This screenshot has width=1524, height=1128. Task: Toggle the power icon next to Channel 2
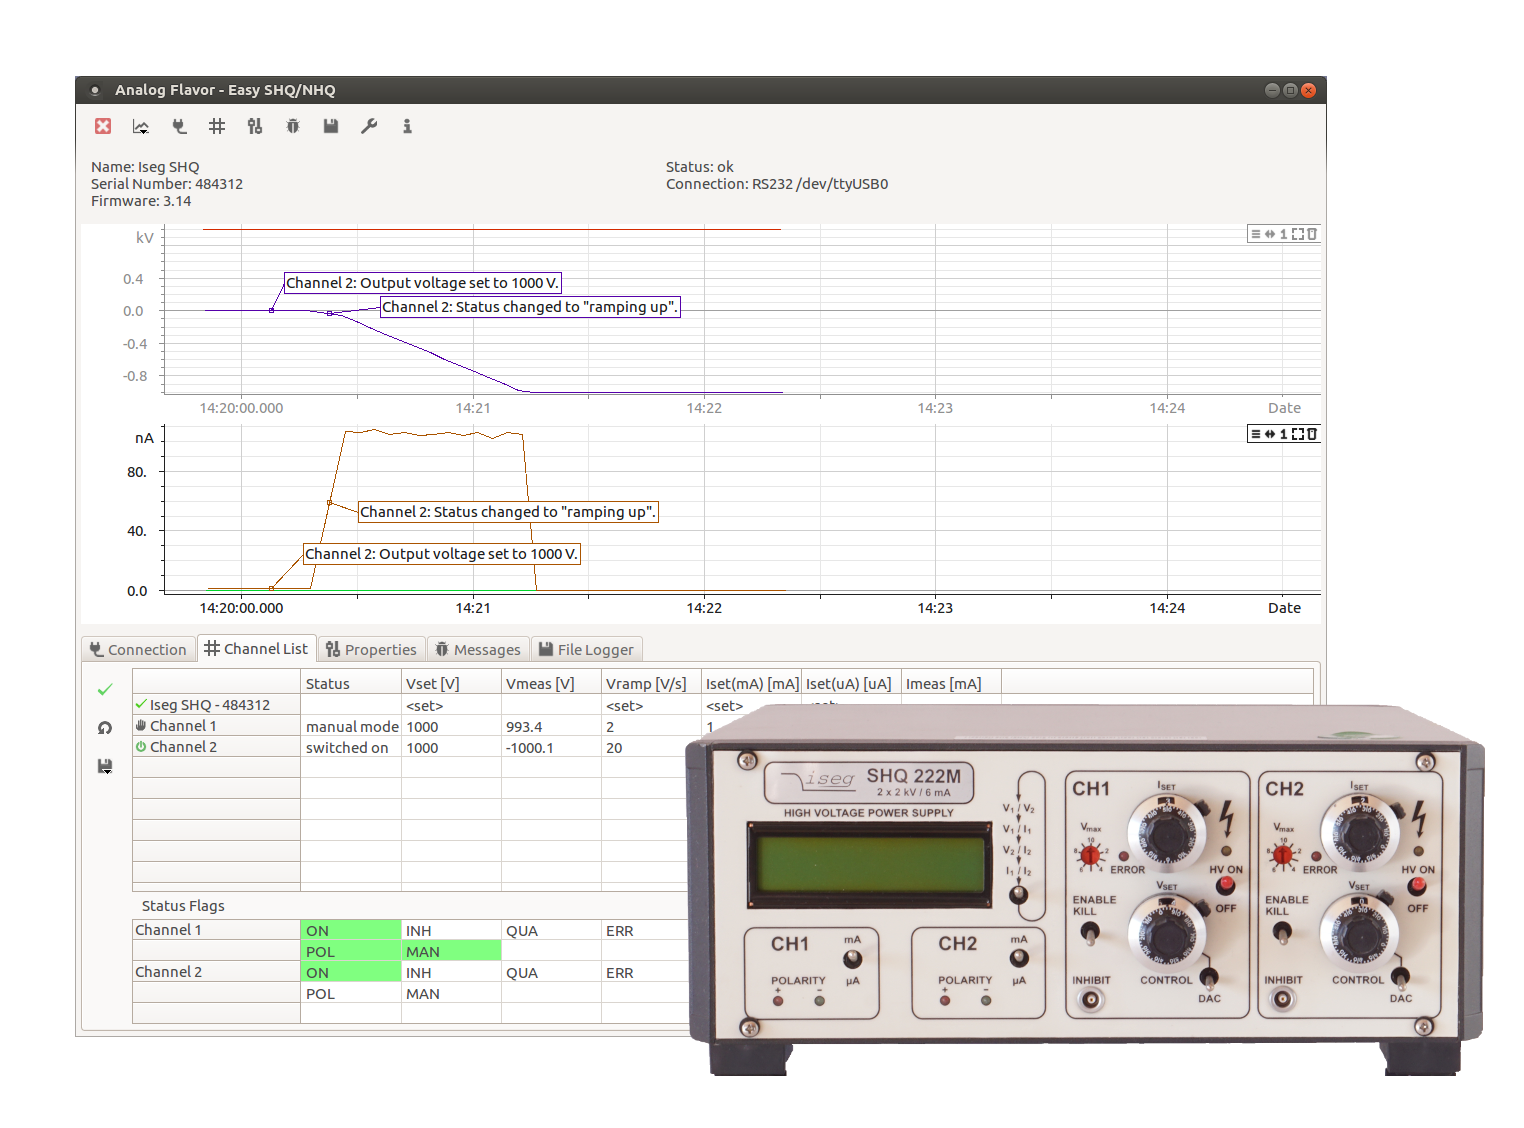pos(140,747)
